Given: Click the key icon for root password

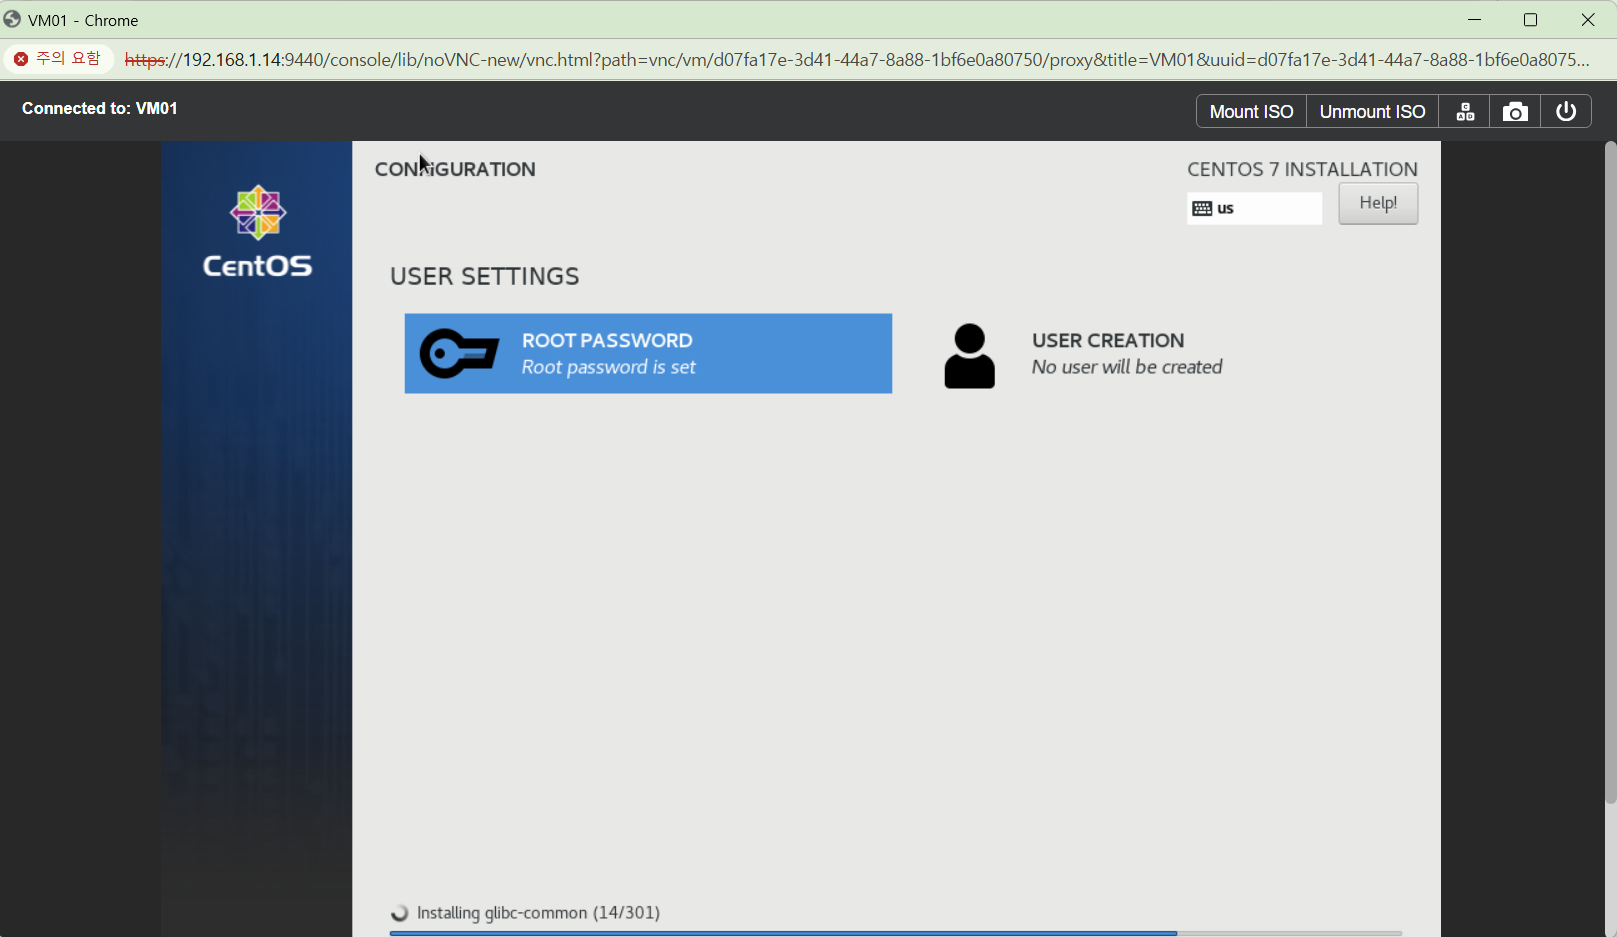Looking at the screenshot, I should 459,353.
